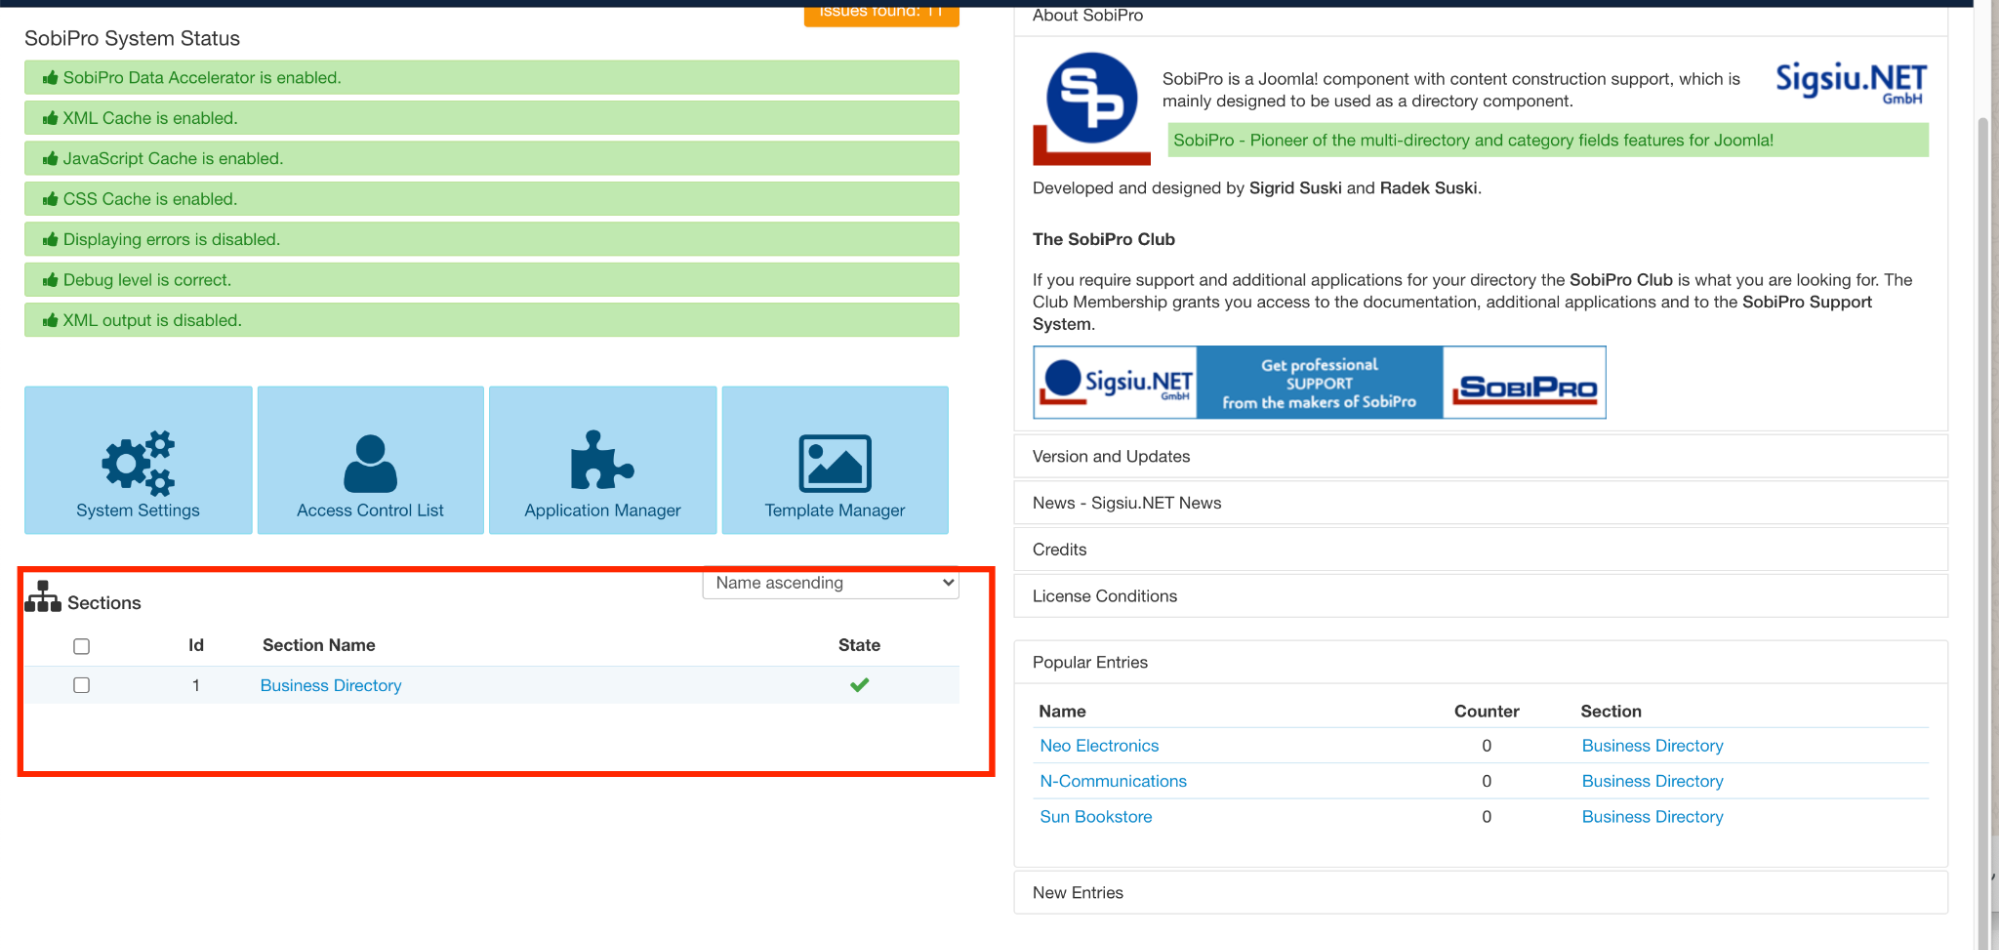
Task: Open Business Directory link in N-Communications row
Action: (x=1652, y=781)
